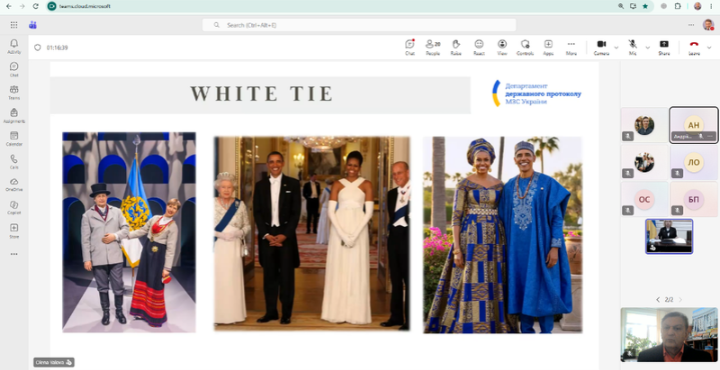Open the React emoji menu
The image size is (720, 370).
pos(479,47)
